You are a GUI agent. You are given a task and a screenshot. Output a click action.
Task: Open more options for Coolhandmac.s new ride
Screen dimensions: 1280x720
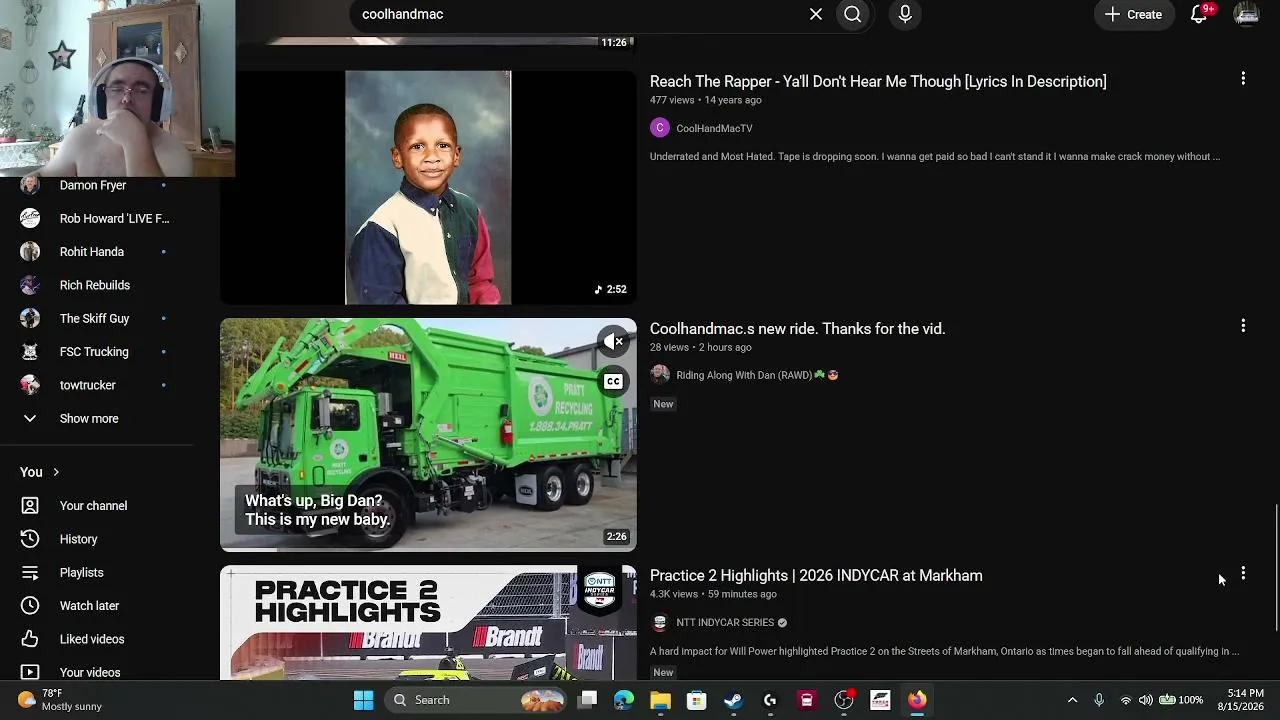(x=1243, y=326)
